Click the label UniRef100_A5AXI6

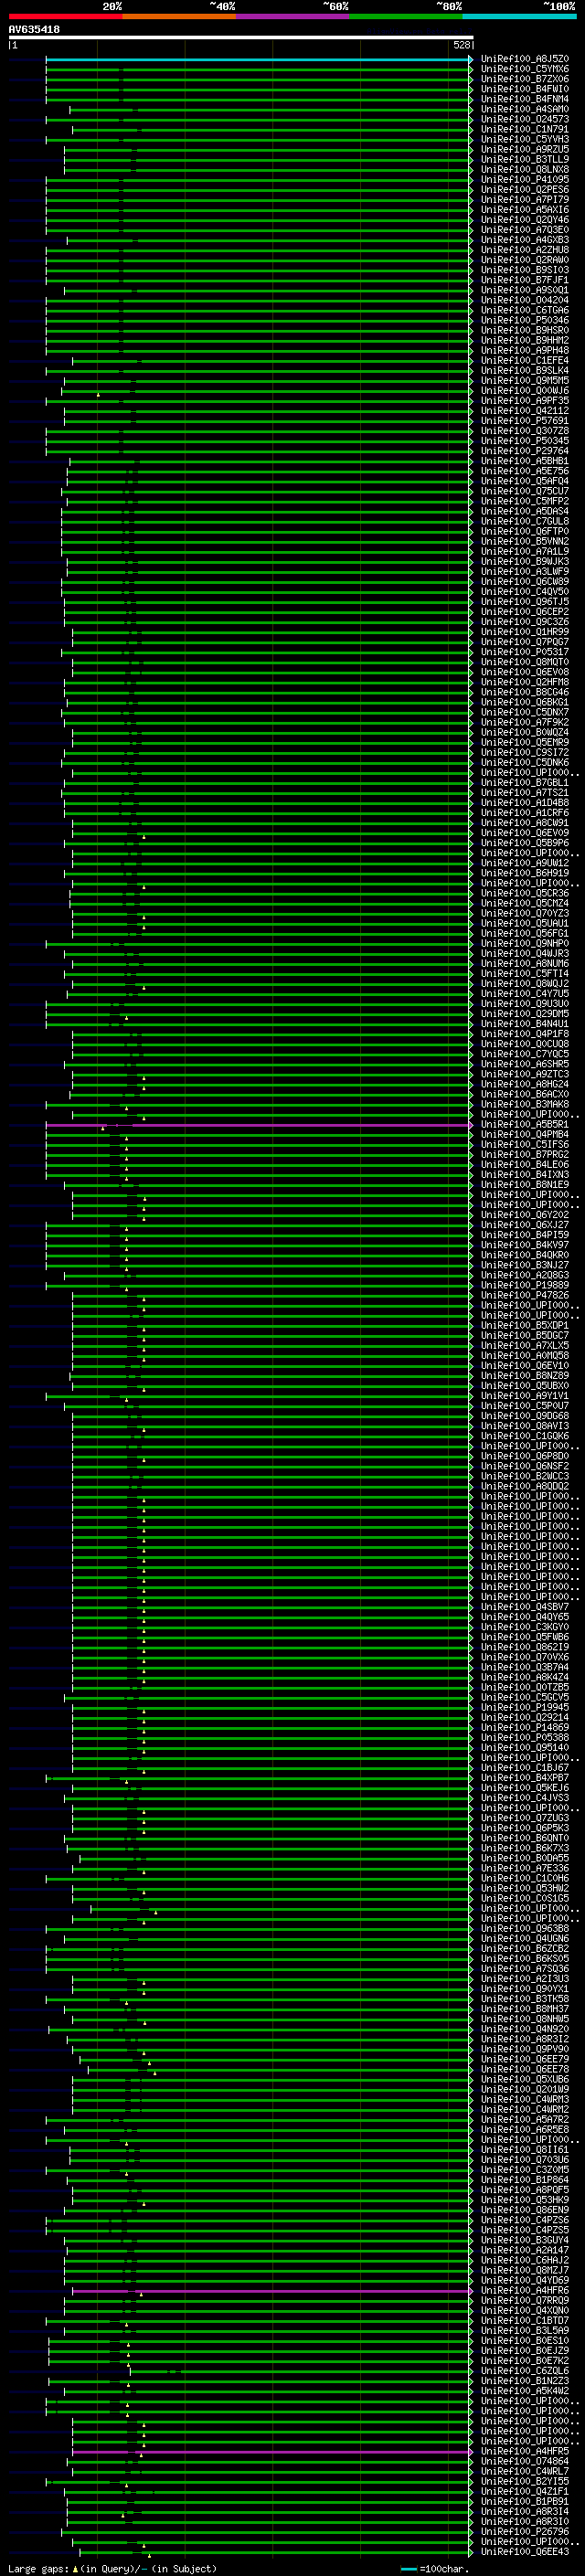coord(525,210)
